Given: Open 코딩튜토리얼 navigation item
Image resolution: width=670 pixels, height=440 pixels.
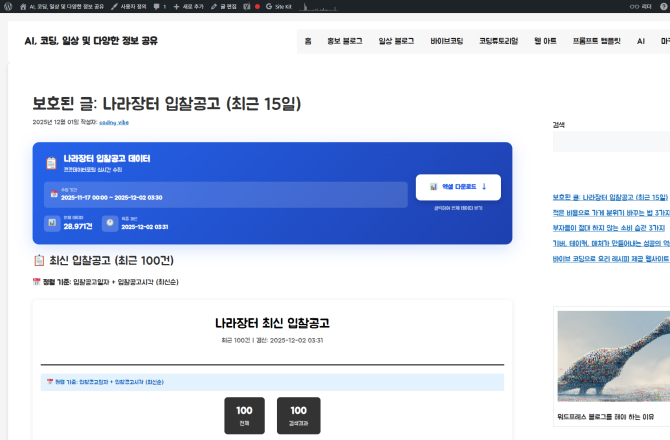Looking at the screenshot, I should tap(498, 42).
